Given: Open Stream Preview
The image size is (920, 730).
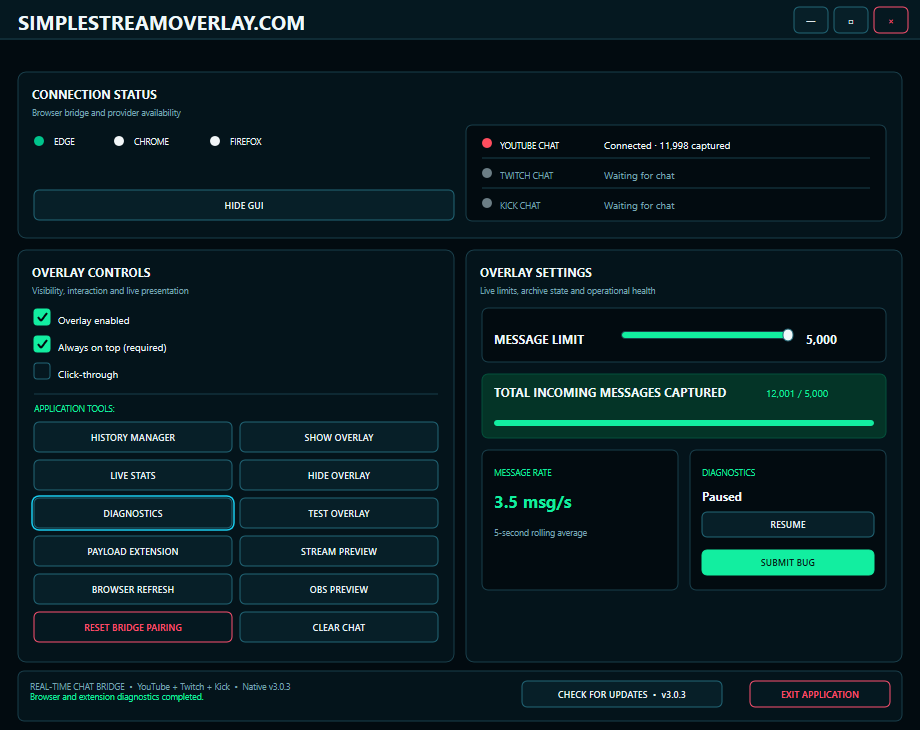Looking at the screenshot, I should tap(339, 552).
